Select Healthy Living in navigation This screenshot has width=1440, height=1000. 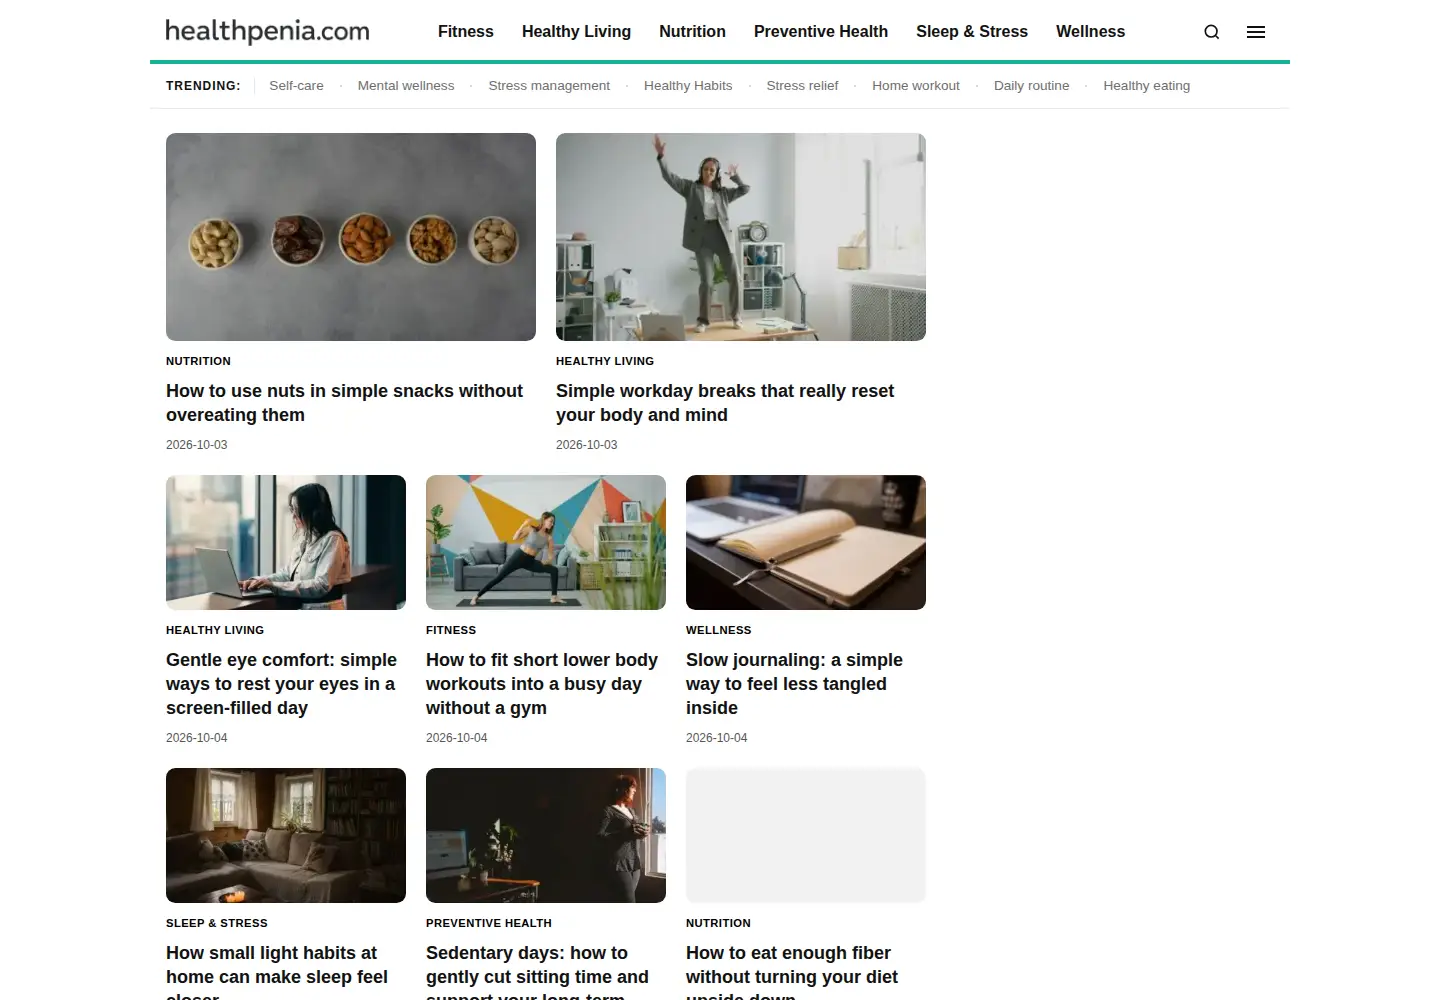[576, 32]
